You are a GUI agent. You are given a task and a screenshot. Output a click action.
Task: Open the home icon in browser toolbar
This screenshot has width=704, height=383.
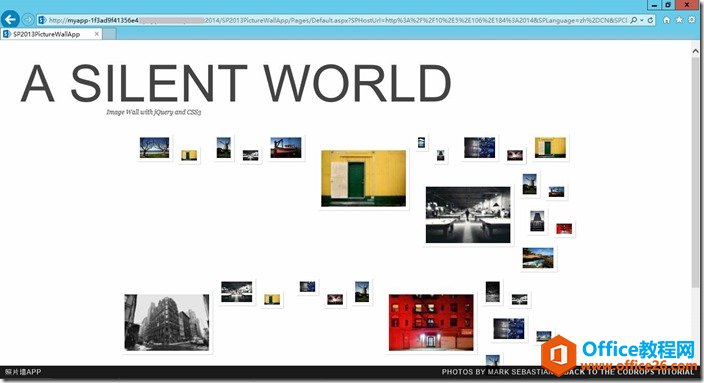[x=666, y=20]
